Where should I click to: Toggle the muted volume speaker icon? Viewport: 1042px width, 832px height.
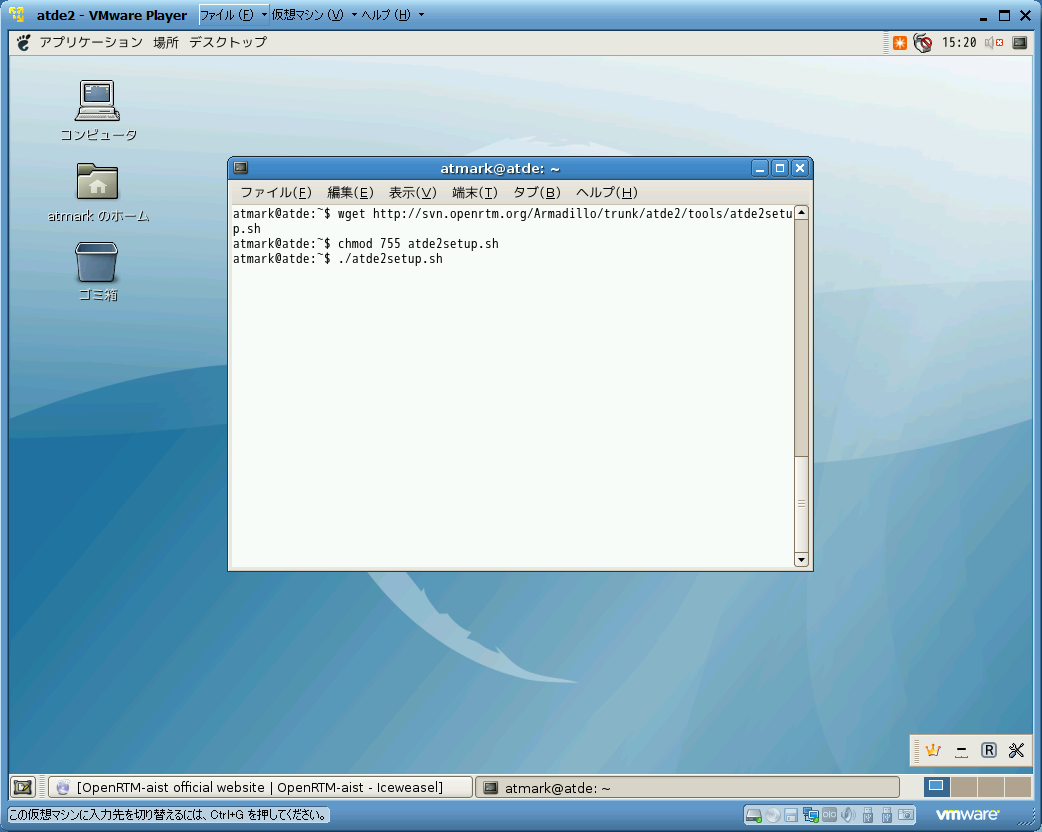[x=994, y=43]
